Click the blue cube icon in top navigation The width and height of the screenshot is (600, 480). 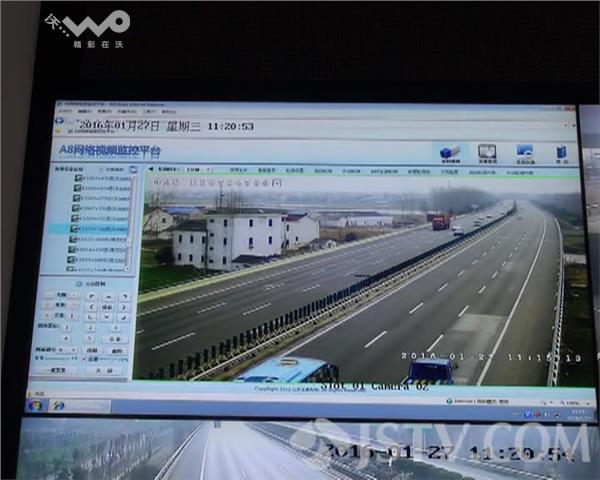[449, 152]
